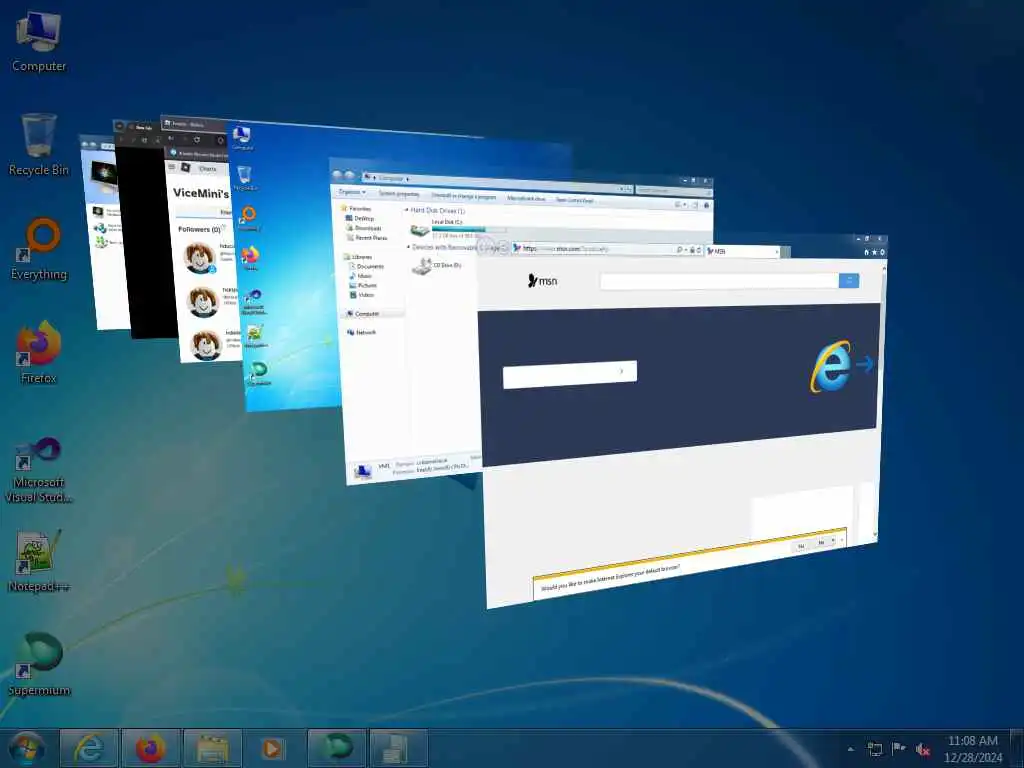1024x768 pixels.
Task: Click the white input box in dark banner
Action: (x=569, y=374)
